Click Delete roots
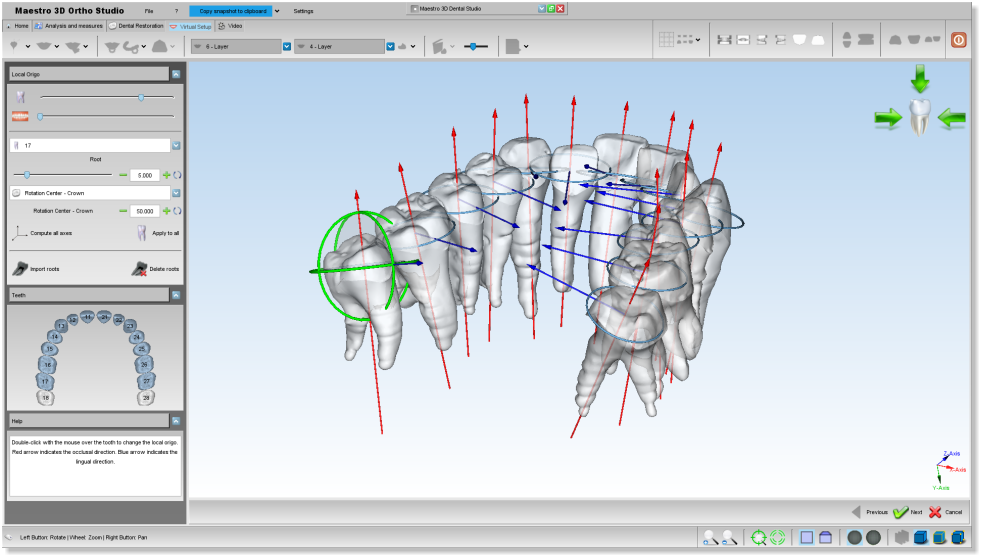This screenshot has width=984, height=560. click(x=155, y=269)
